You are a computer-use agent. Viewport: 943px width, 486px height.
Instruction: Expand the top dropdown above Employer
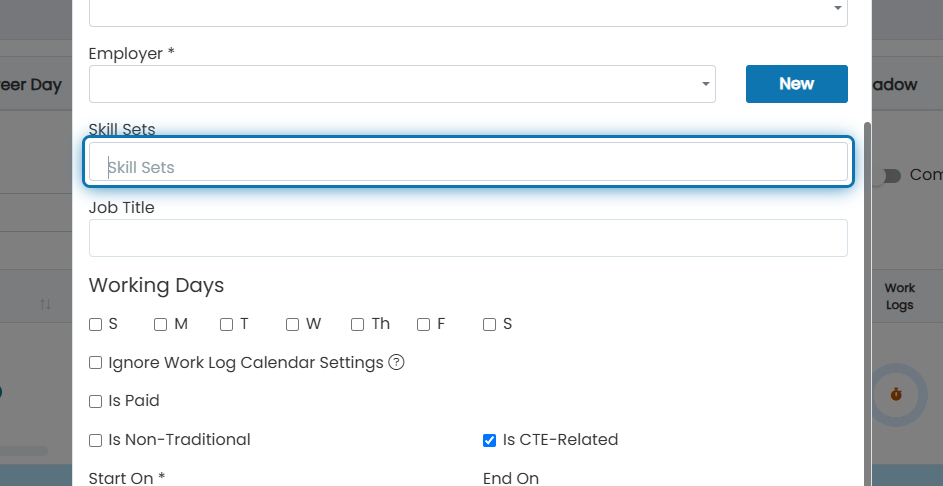pos(468,9)
